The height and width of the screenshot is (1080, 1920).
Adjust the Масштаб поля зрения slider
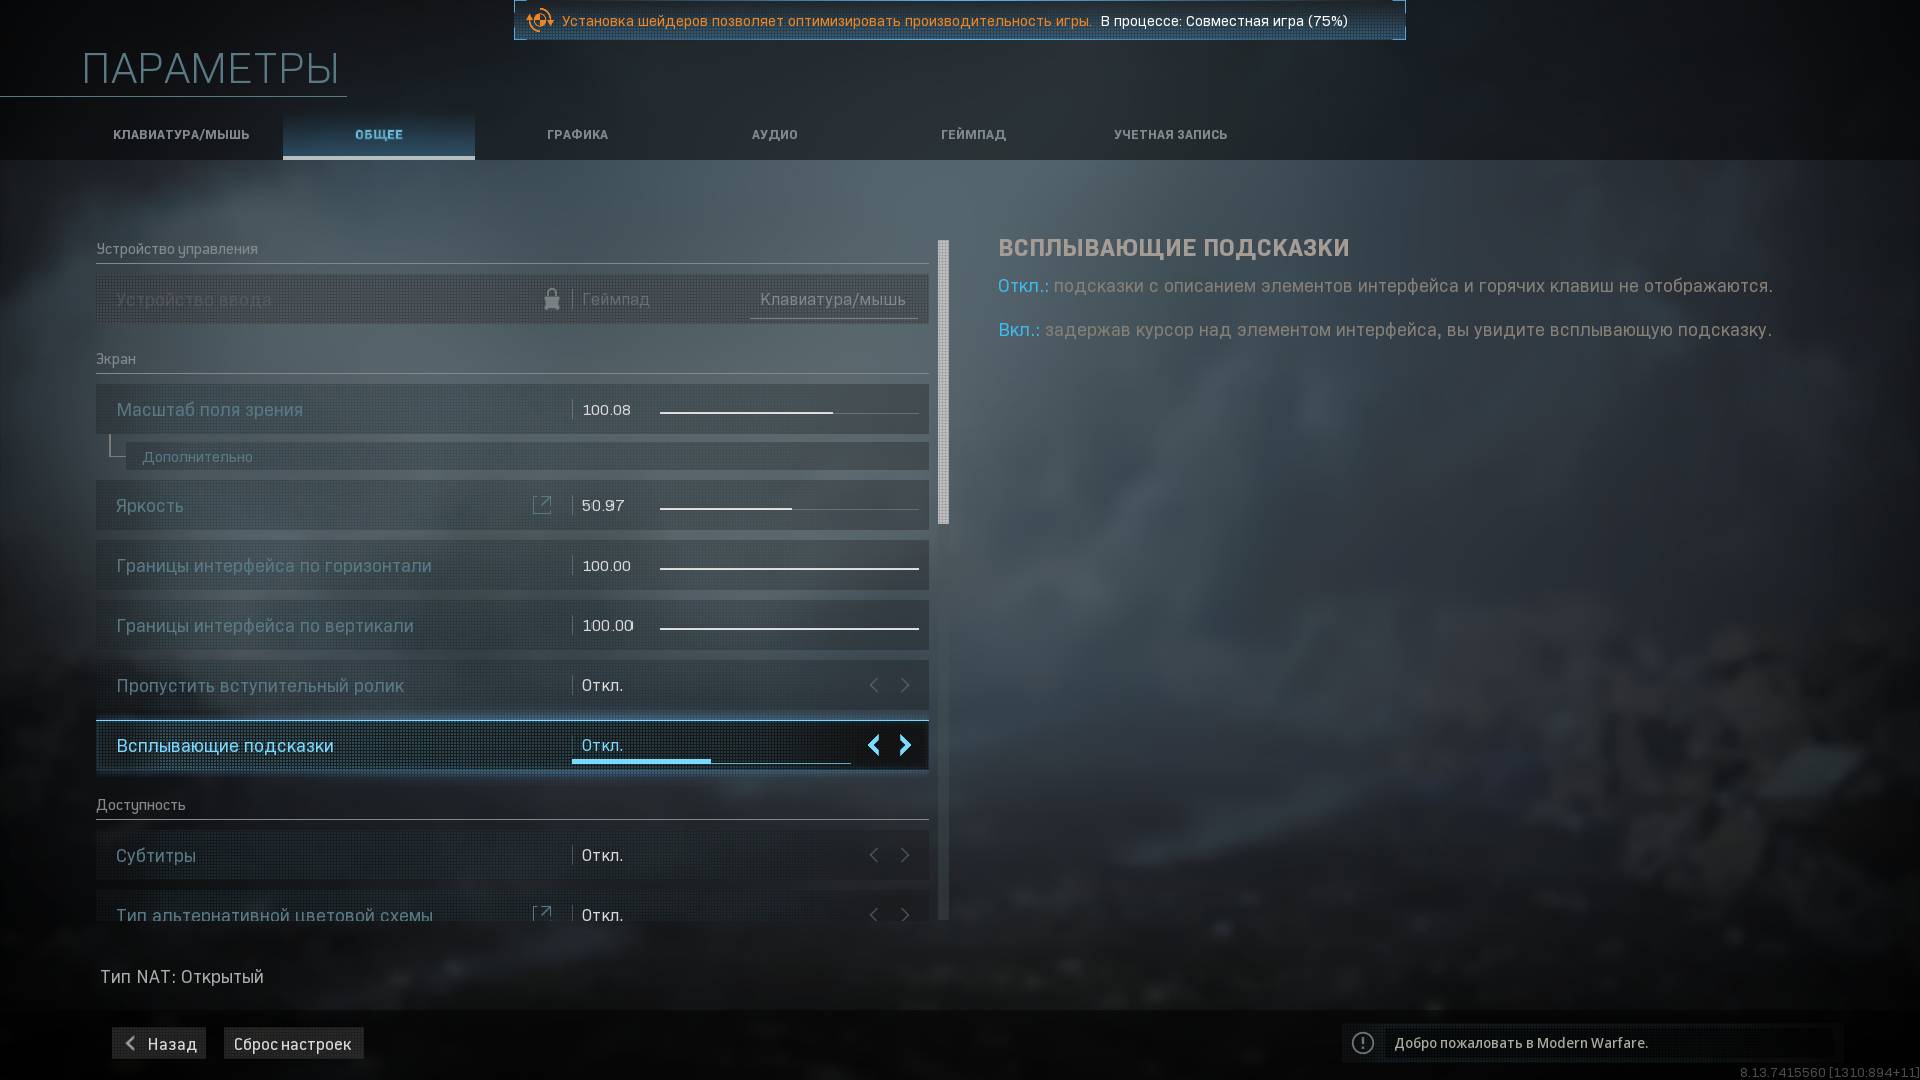pos(789,411)
